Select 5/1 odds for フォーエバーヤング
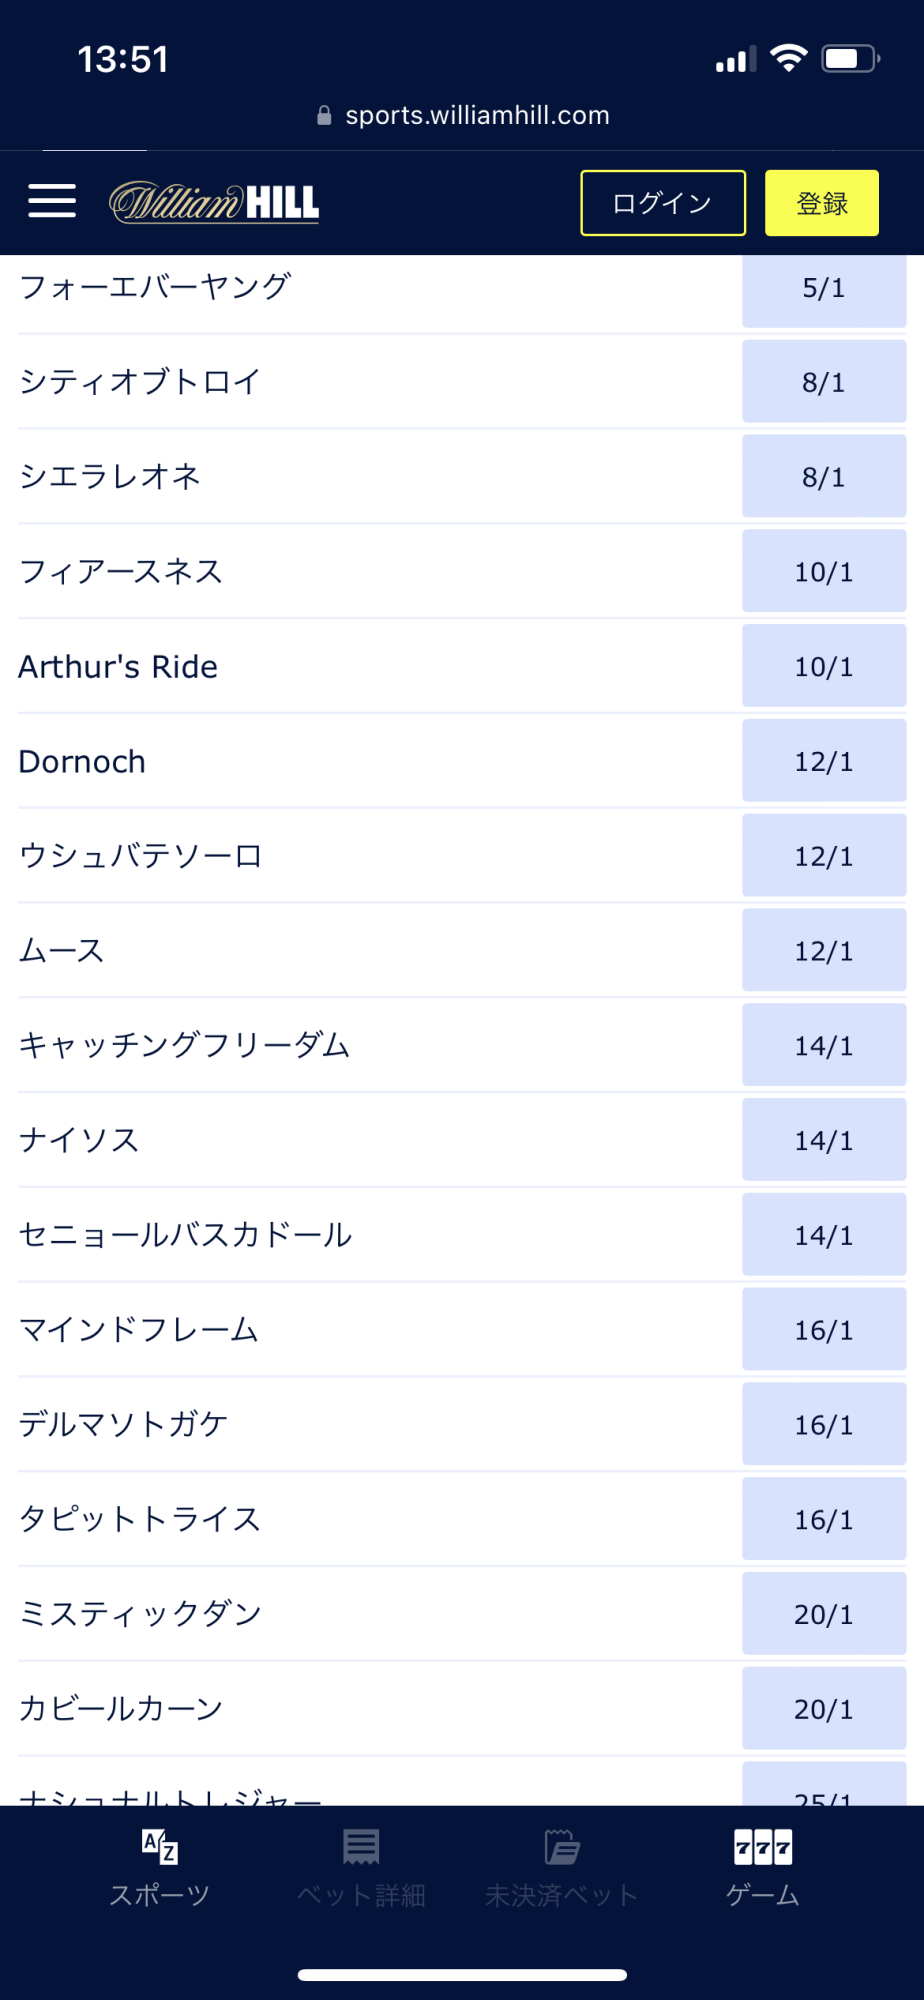This screenshot has width=924, height=2000. [x=823, y=289]
